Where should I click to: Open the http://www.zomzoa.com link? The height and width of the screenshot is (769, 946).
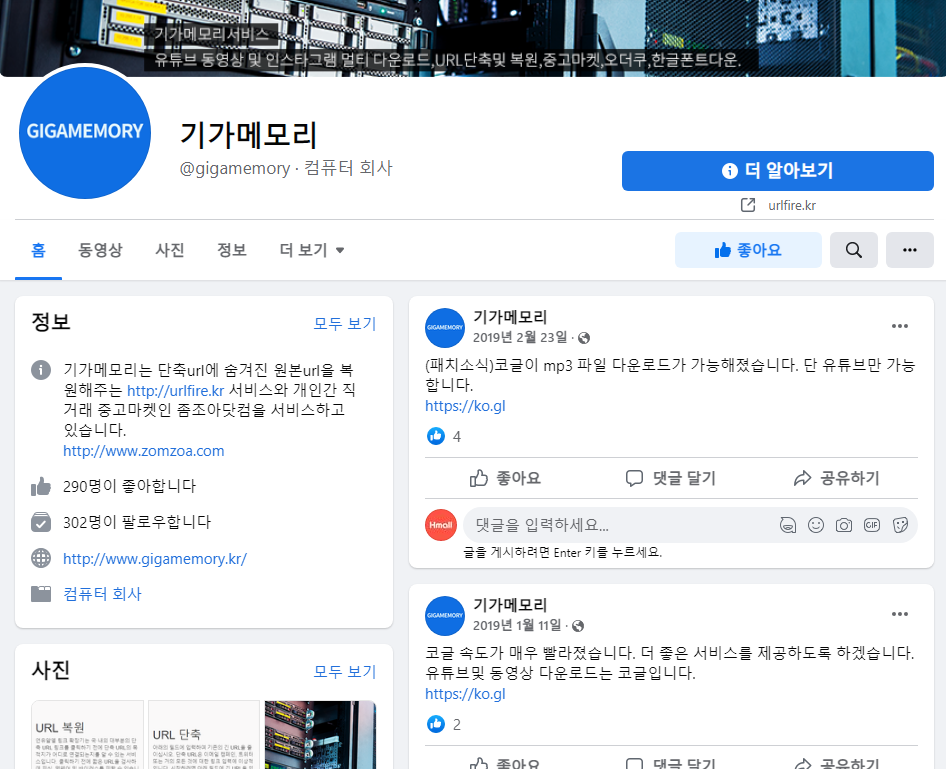click(144, 451)
